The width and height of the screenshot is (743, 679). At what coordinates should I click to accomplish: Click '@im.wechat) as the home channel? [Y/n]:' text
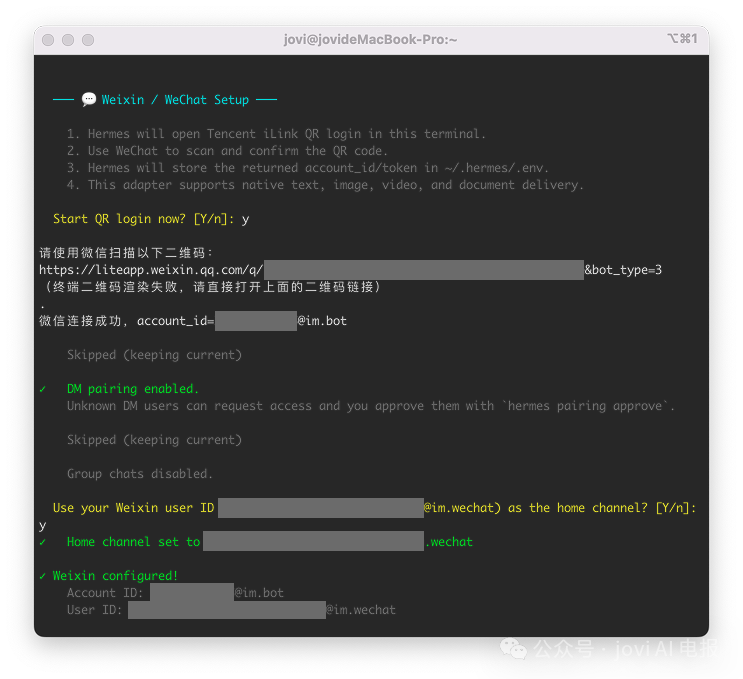click(560, 508)
